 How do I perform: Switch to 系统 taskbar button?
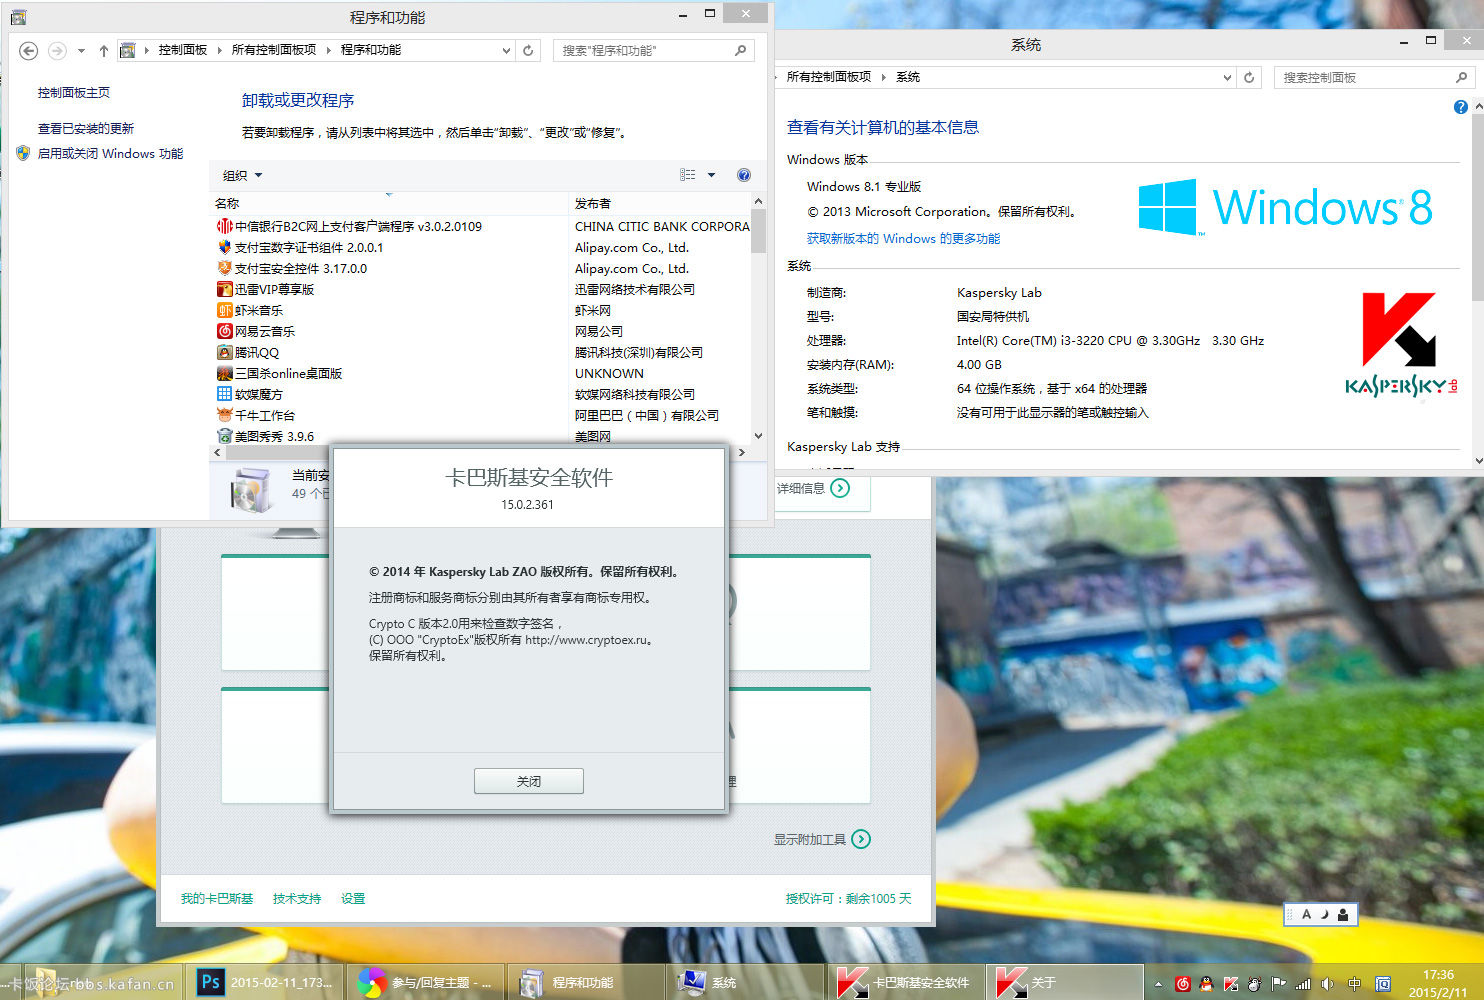pyautogui.click(x=747, y=982)
